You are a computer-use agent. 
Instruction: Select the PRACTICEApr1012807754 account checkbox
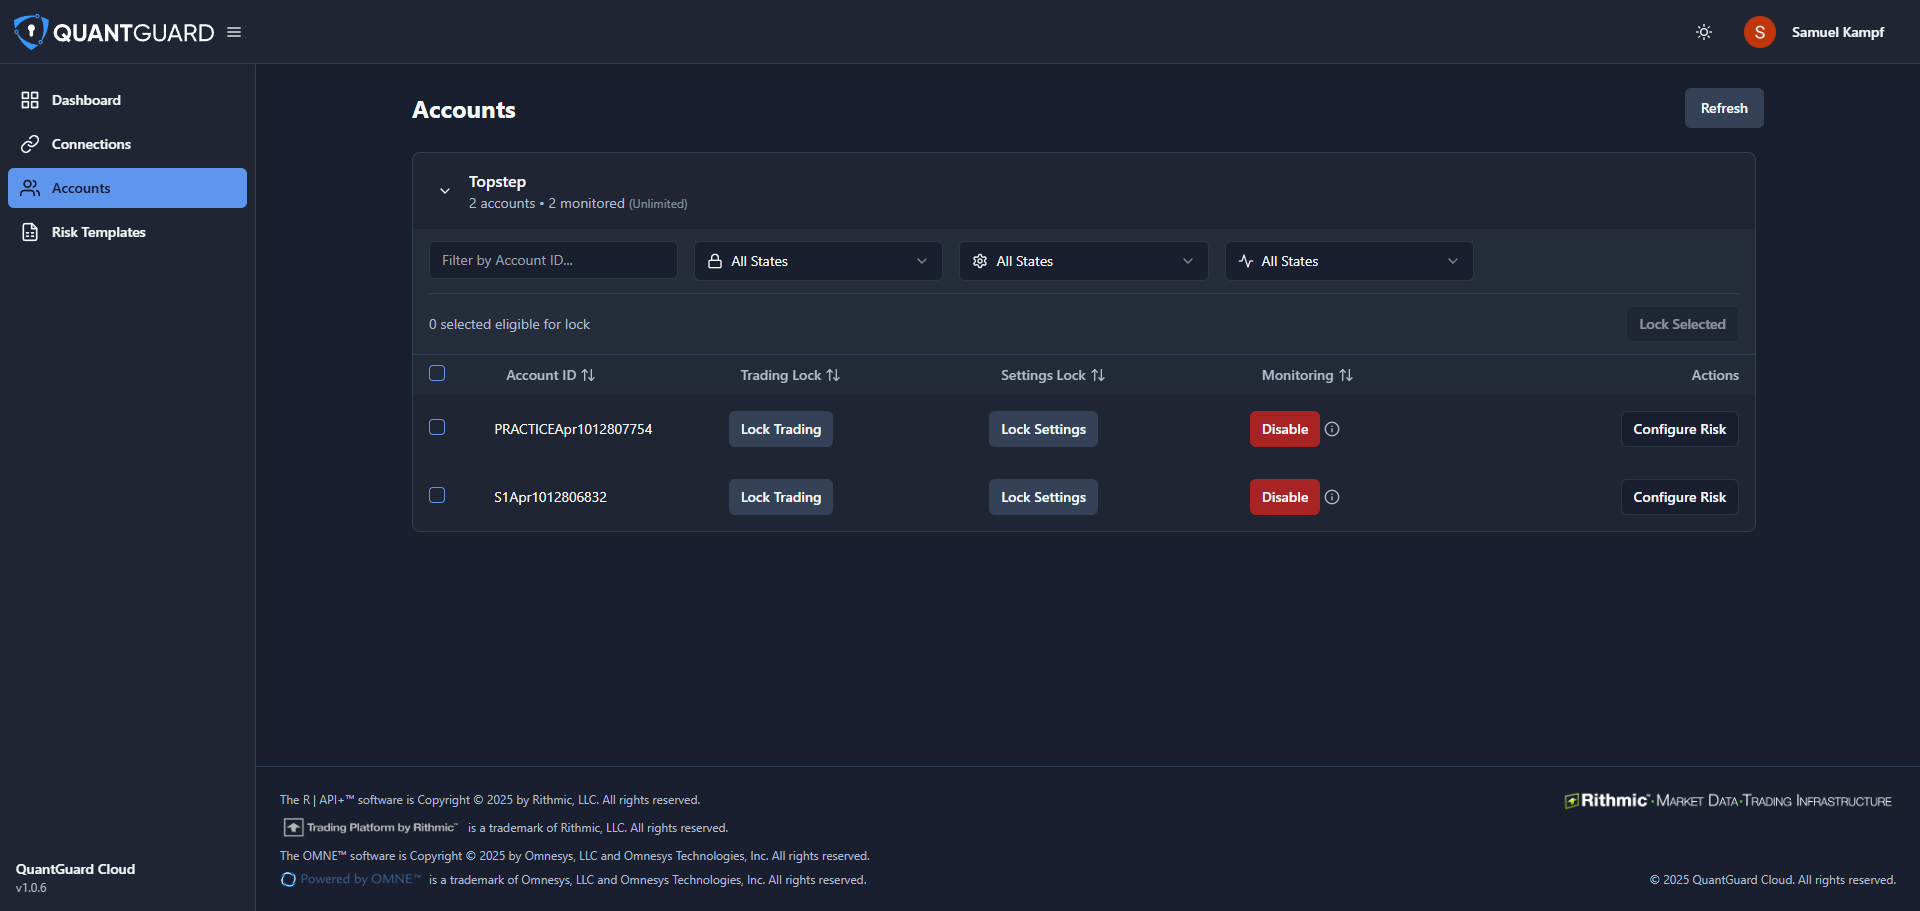tap(437, 427)
